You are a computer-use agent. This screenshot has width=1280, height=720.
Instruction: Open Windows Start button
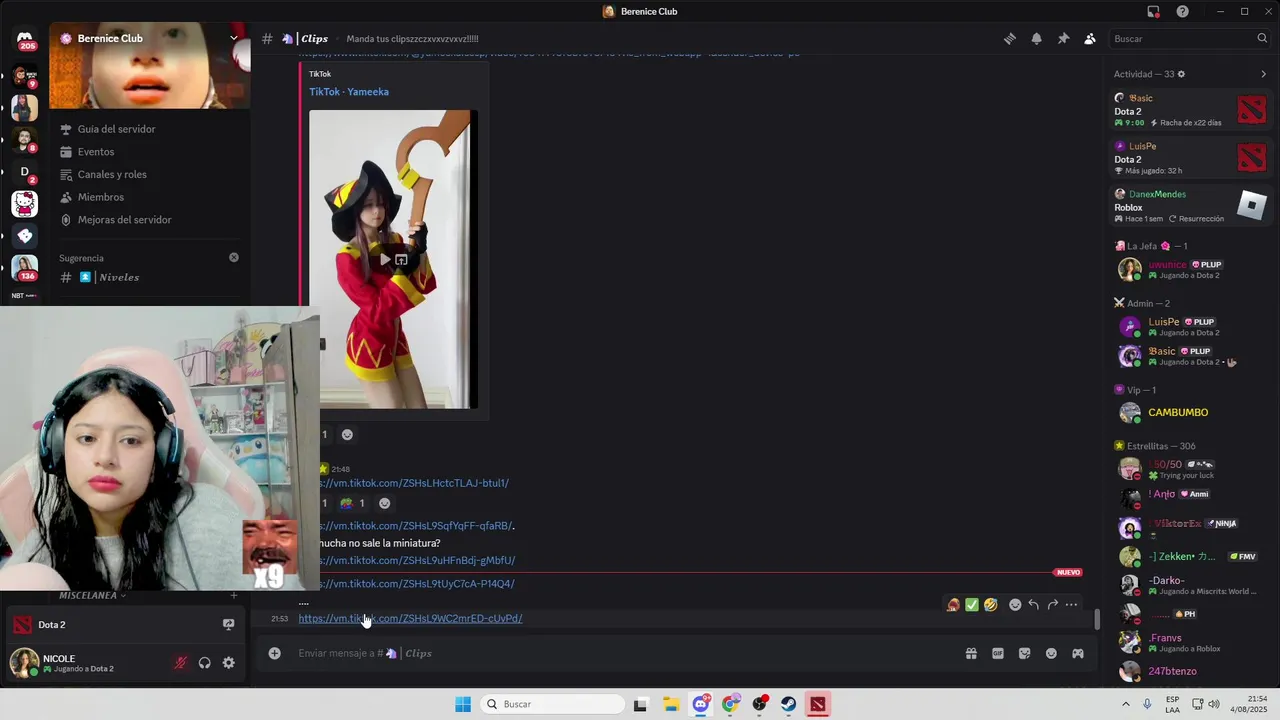(x=463, y=704)
